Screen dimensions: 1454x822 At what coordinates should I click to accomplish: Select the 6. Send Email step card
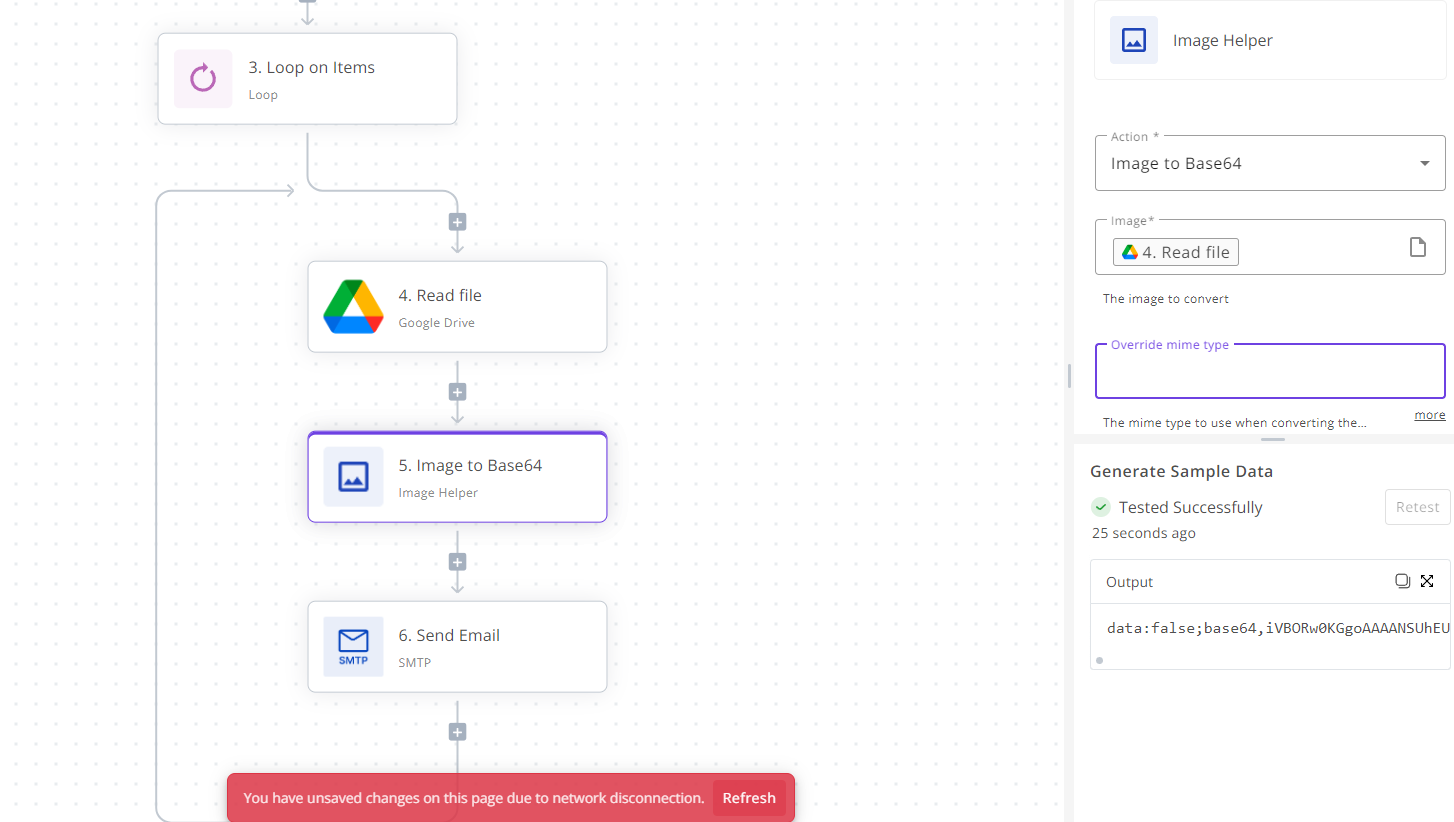[x=457, y=647]
